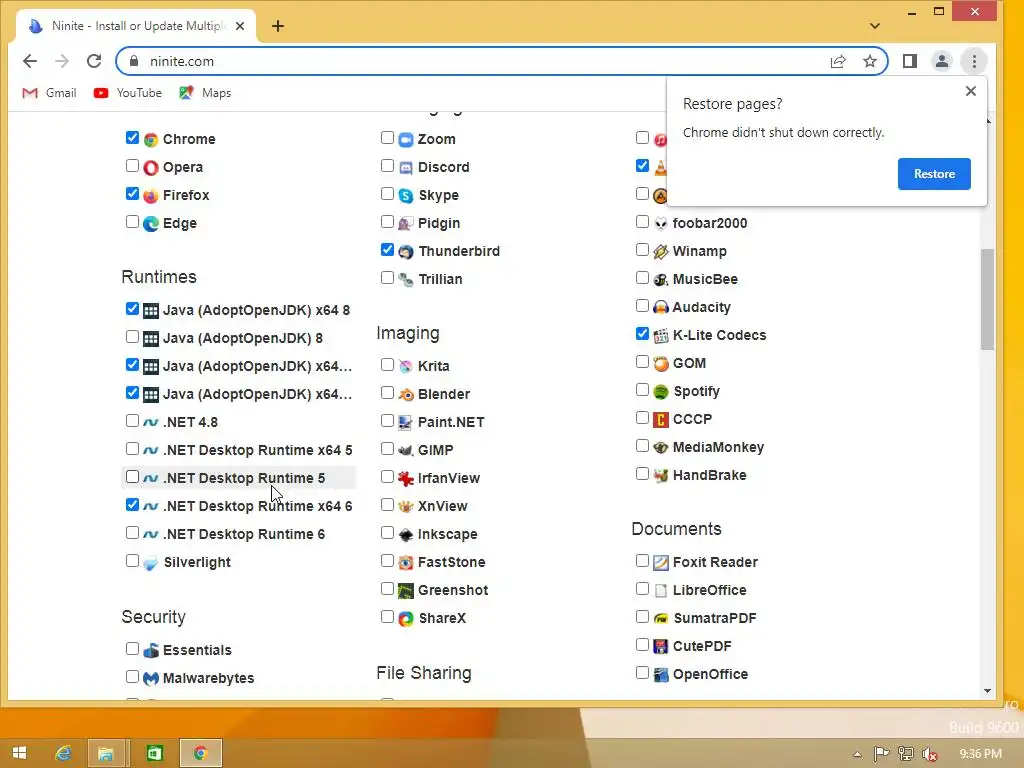Image resolution: width=1024 pixels, height=768 pixels.
Task: Uncheck the K-Lite Codecs checkbox
Action: tap(643, 334)
